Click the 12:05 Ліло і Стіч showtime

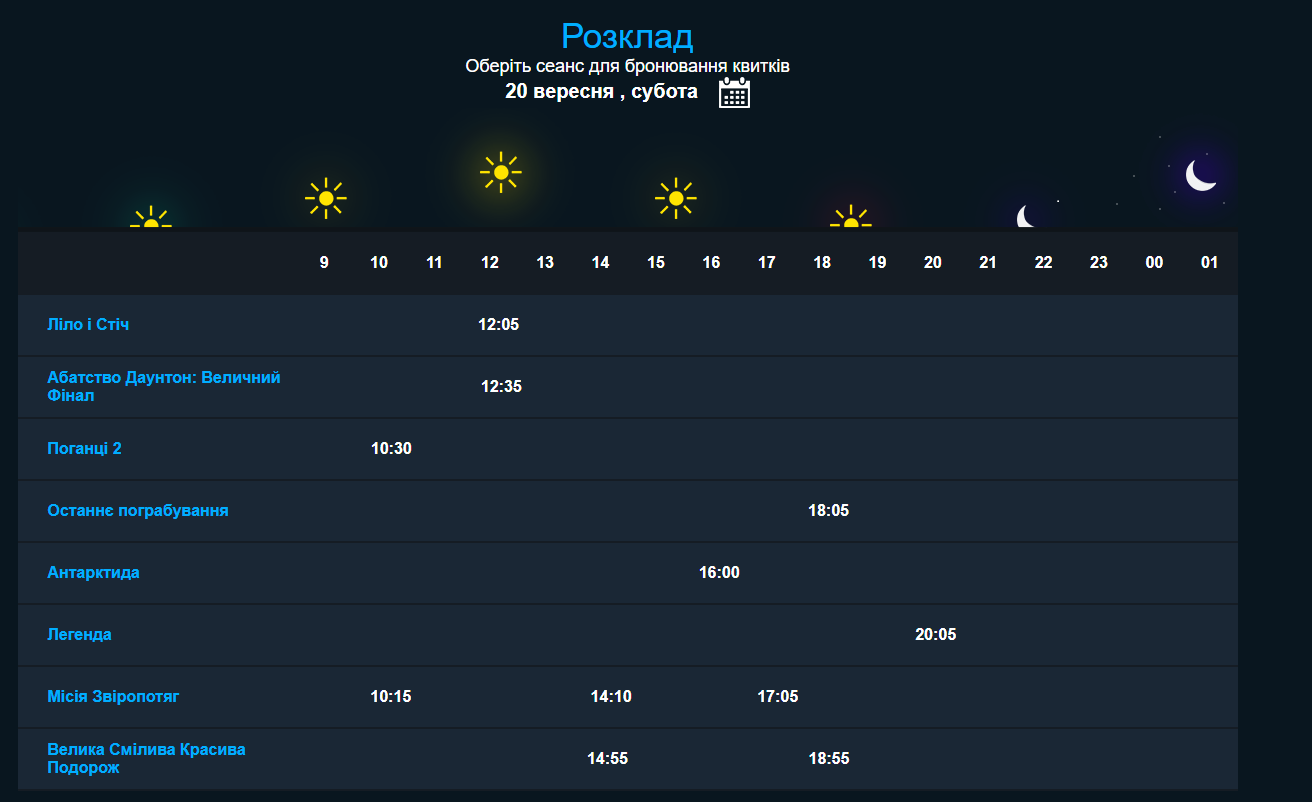[499, 325]
